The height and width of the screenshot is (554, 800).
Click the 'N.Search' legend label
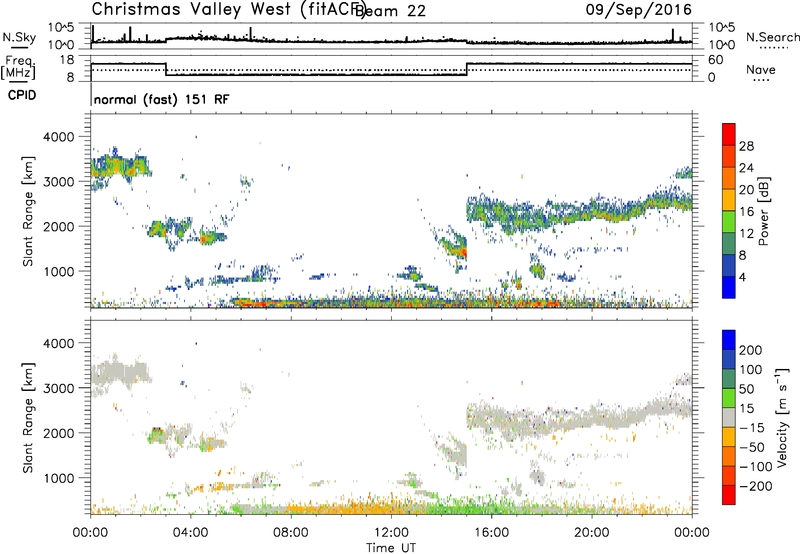(x=772, y=37)
